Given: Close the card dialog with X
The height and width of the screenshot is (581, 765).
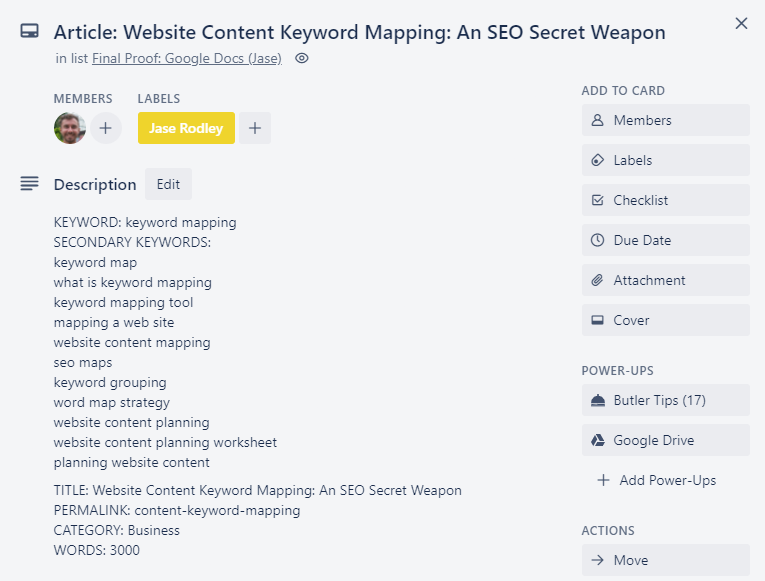Looking at the screenshot, I should click(x=741, y=23).
